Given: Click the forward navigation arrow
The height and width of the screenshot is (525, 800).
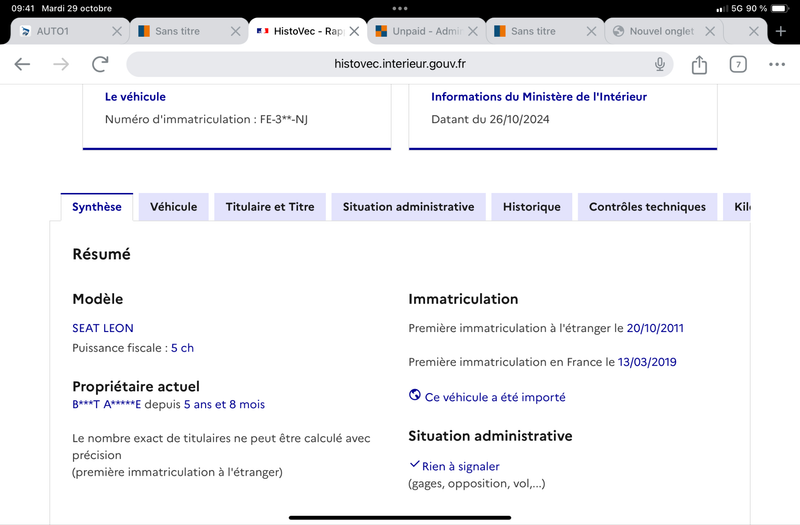Looking at the screenshot, I should 61,64.
